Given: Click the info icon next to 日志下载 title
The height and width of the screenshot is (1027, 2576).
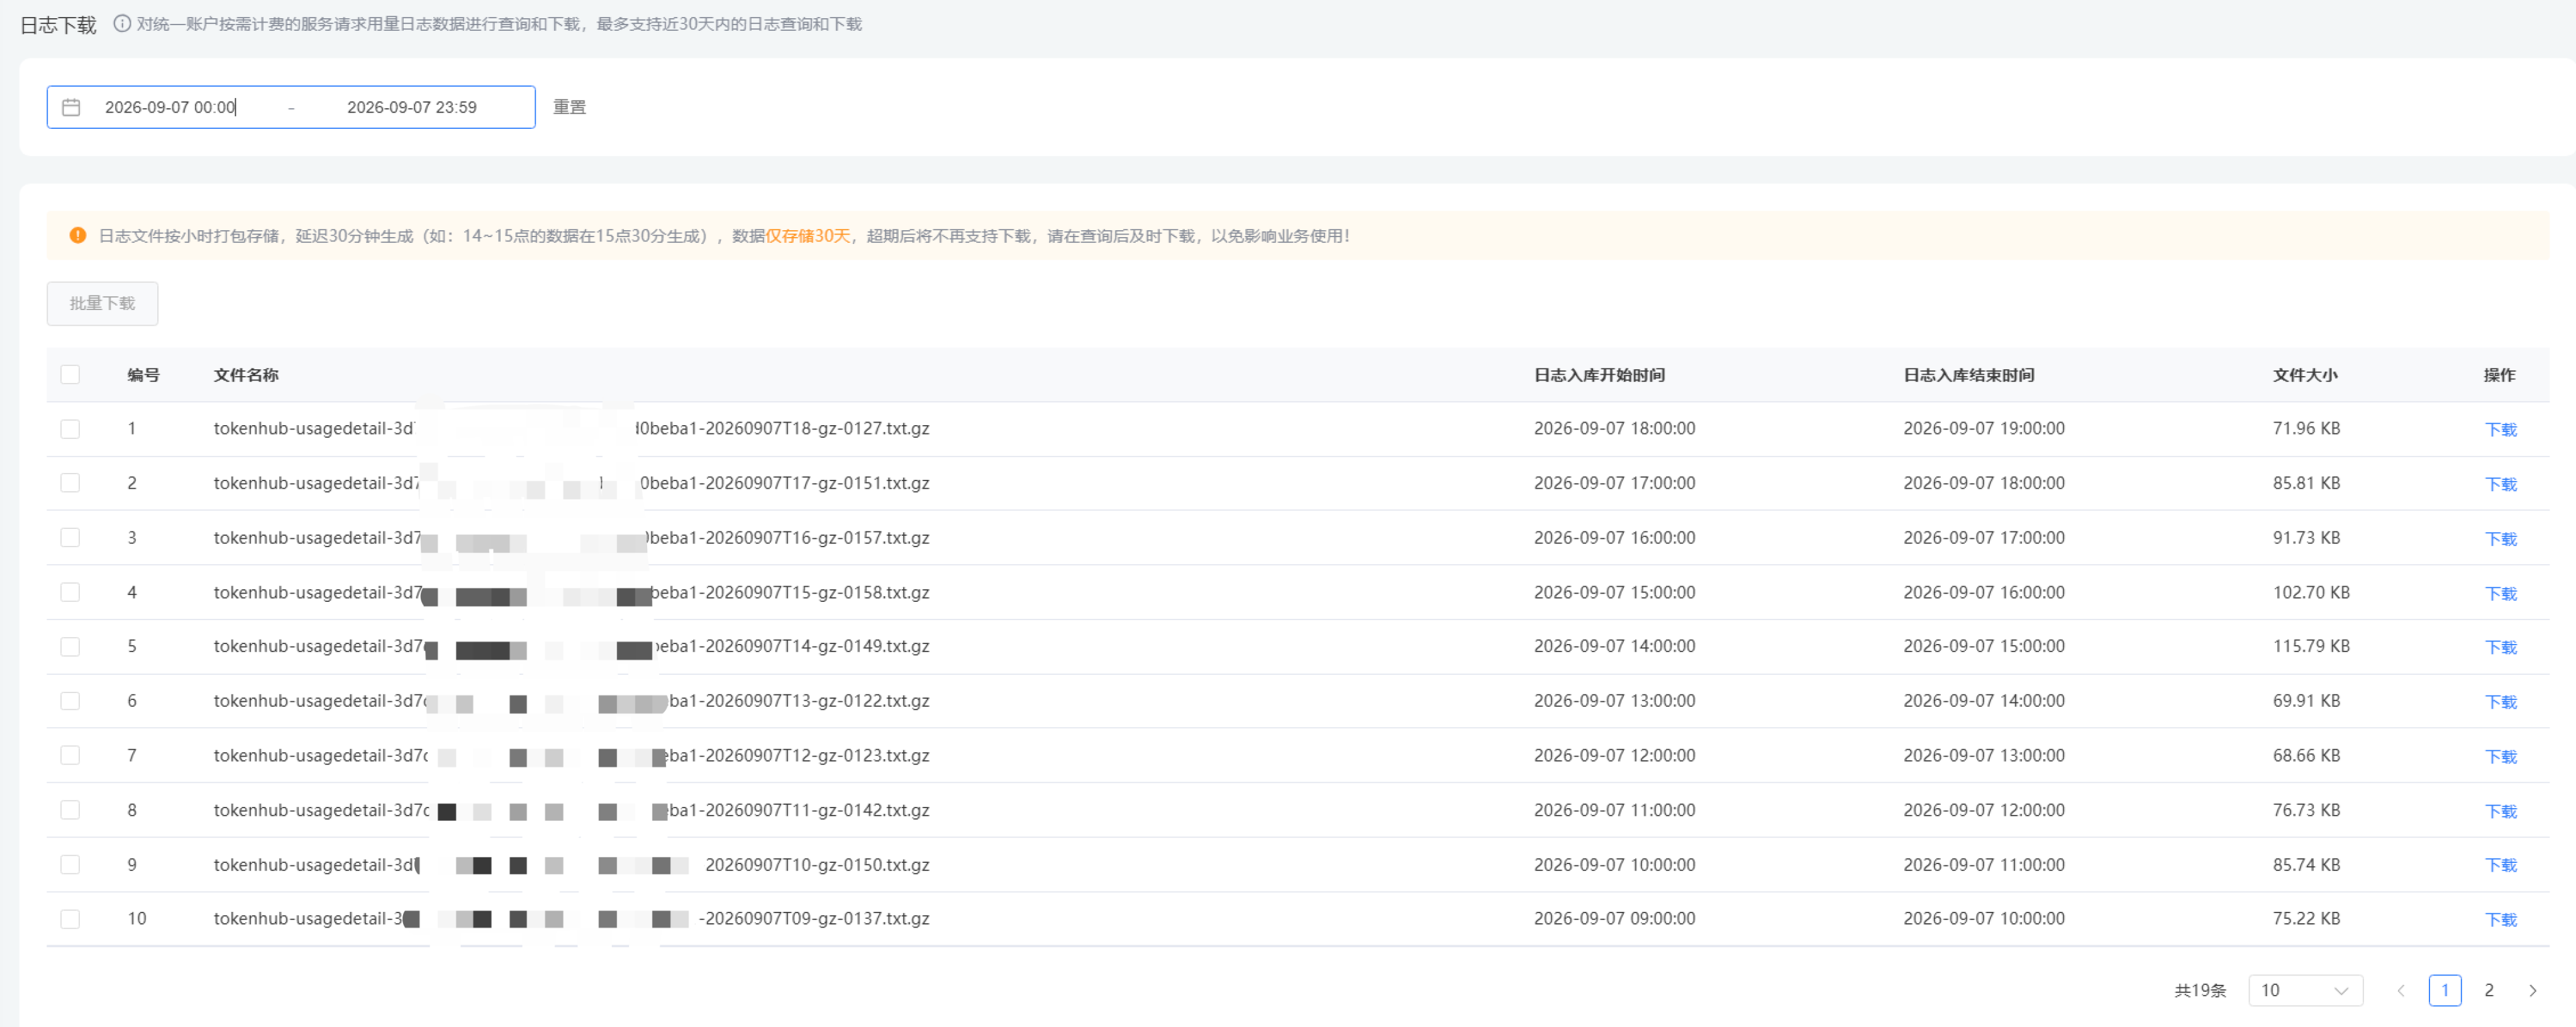Looking at the screenshot, I should point(122,24).
